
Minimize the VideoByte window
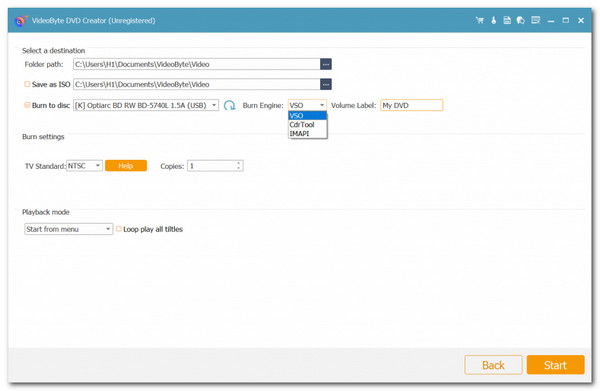click(x=551, y=21)
